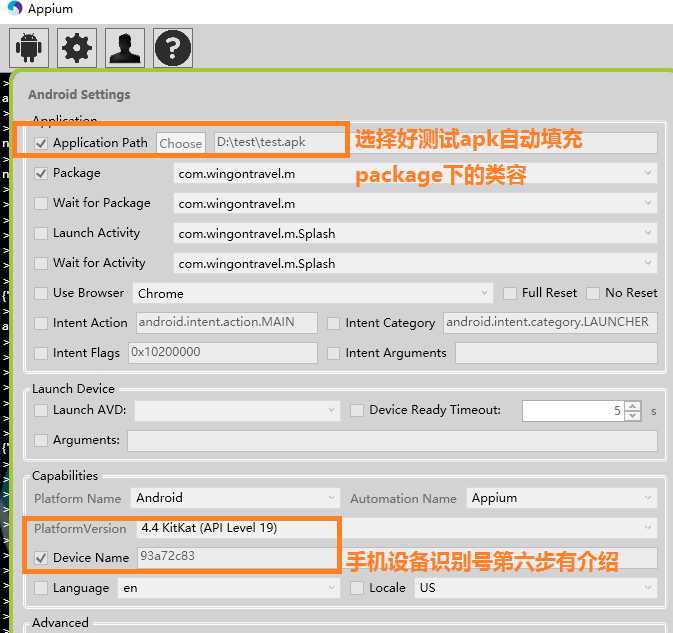Tick the Device Ready Timeout checkbox

pyautogui.click(x=357, y=410)
